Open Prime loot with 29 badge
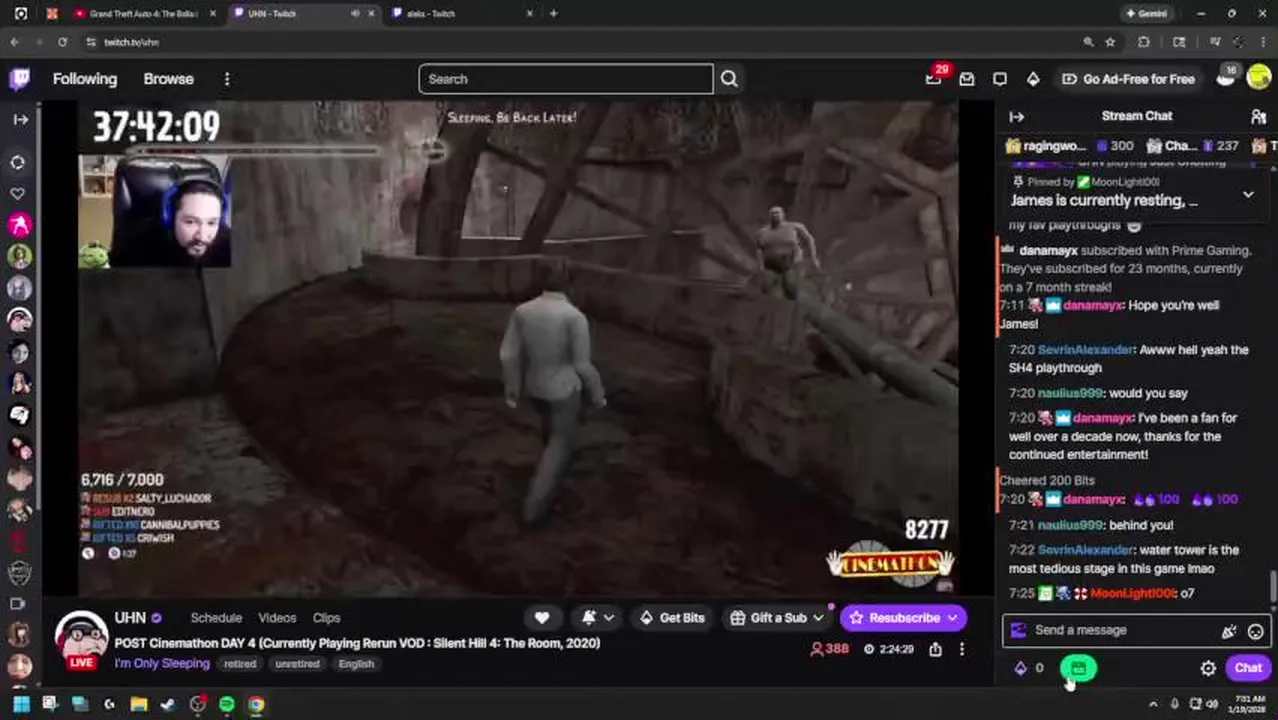 (934, 78)
